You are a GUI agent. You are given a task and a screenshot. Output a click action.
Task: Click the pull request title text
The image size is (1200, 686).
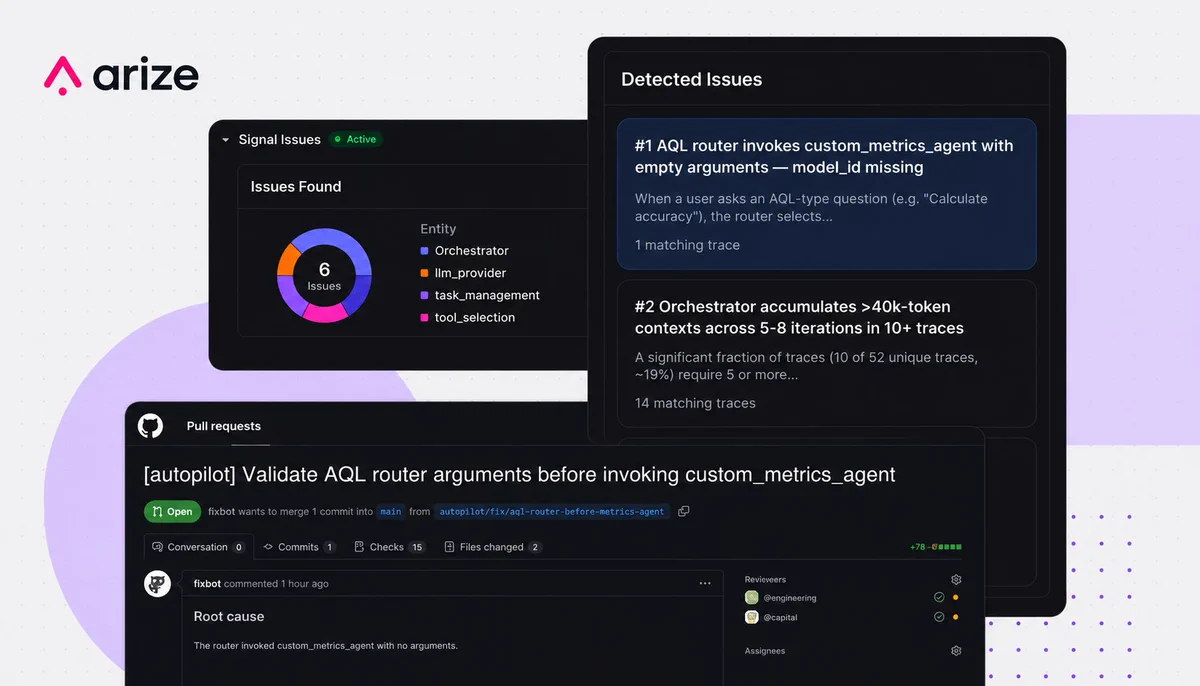520,474
